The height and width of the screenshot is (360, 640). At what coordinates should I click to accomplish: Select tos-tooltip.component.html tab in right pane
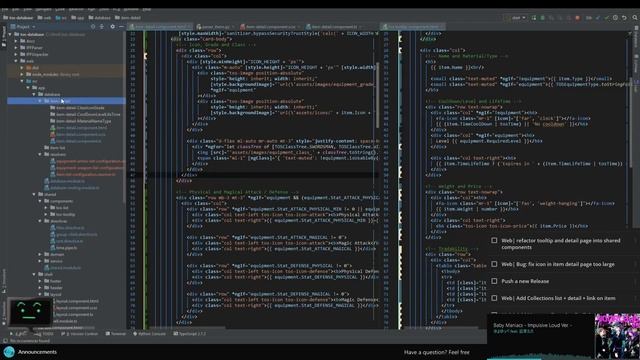pyautogui.click(x=413, y=27)
